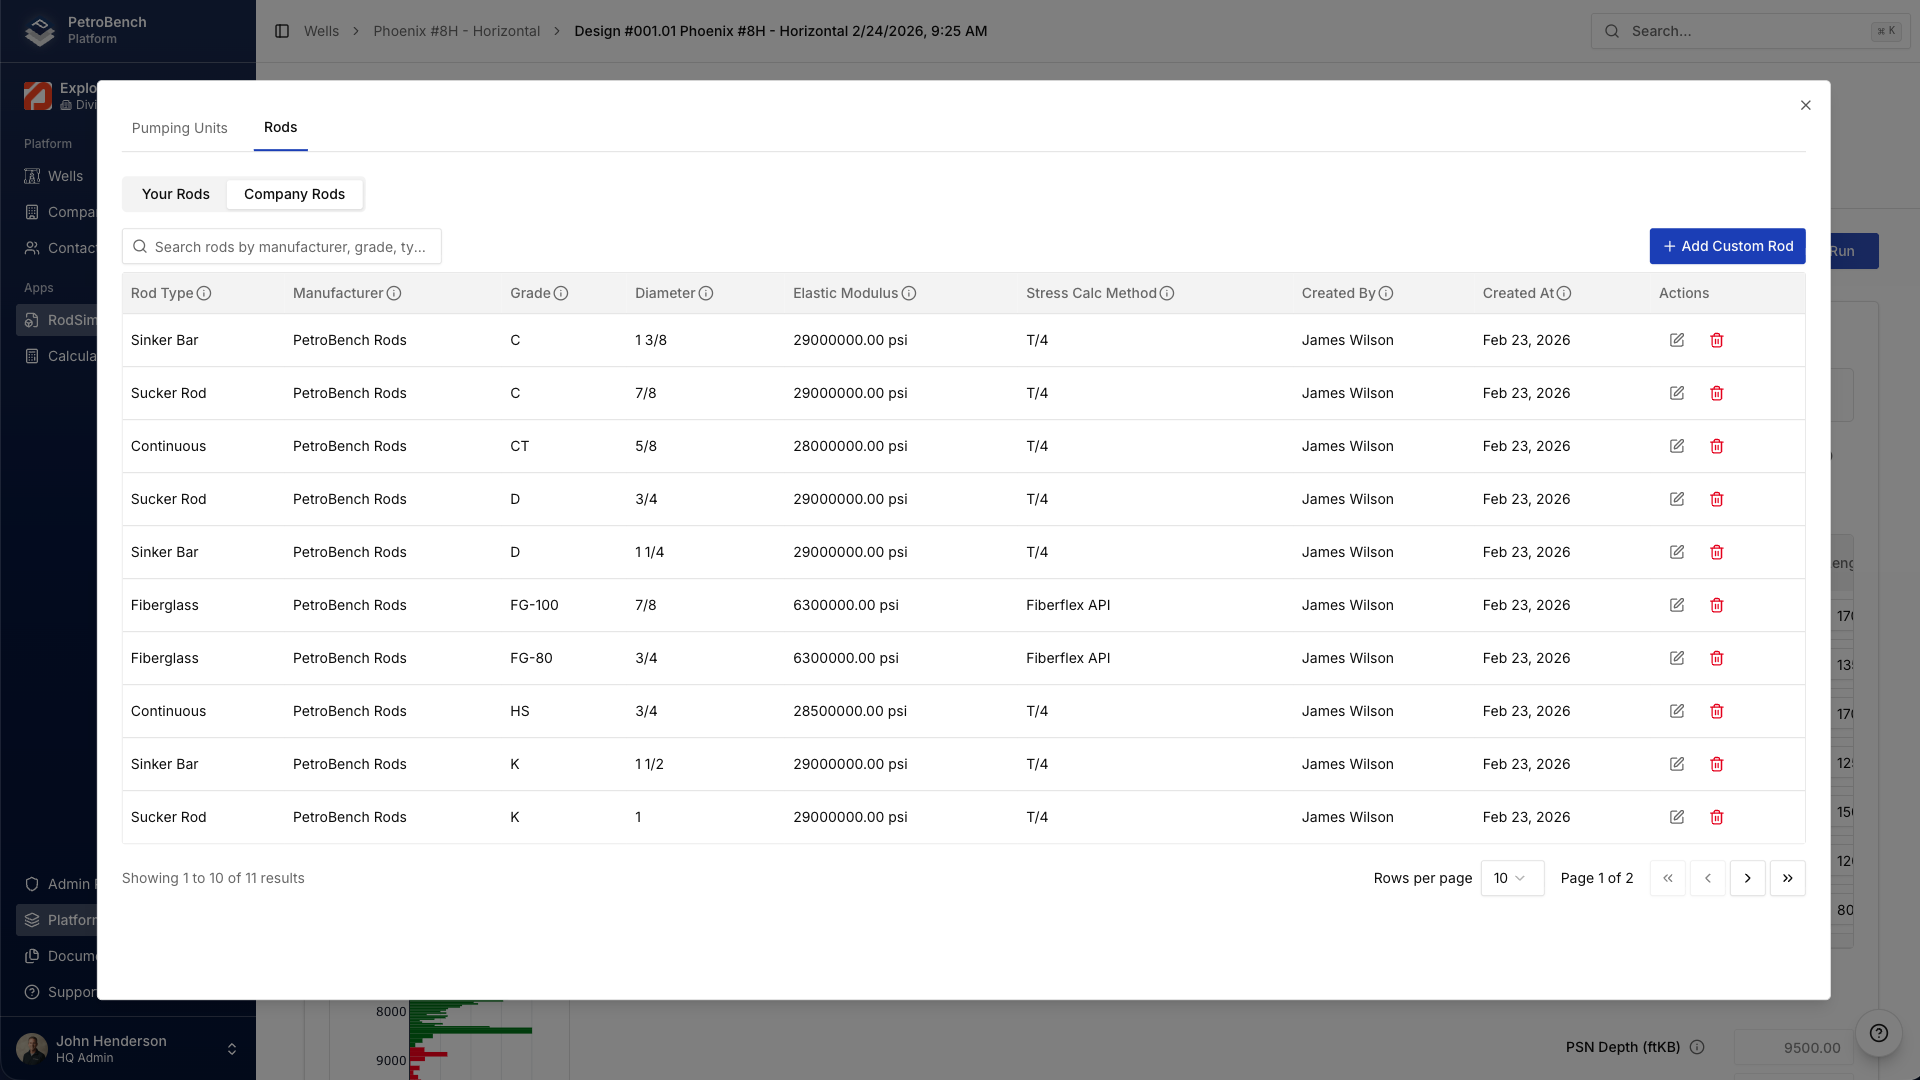
Task: Open the Rods tab
Action: [x=280, y=128]
